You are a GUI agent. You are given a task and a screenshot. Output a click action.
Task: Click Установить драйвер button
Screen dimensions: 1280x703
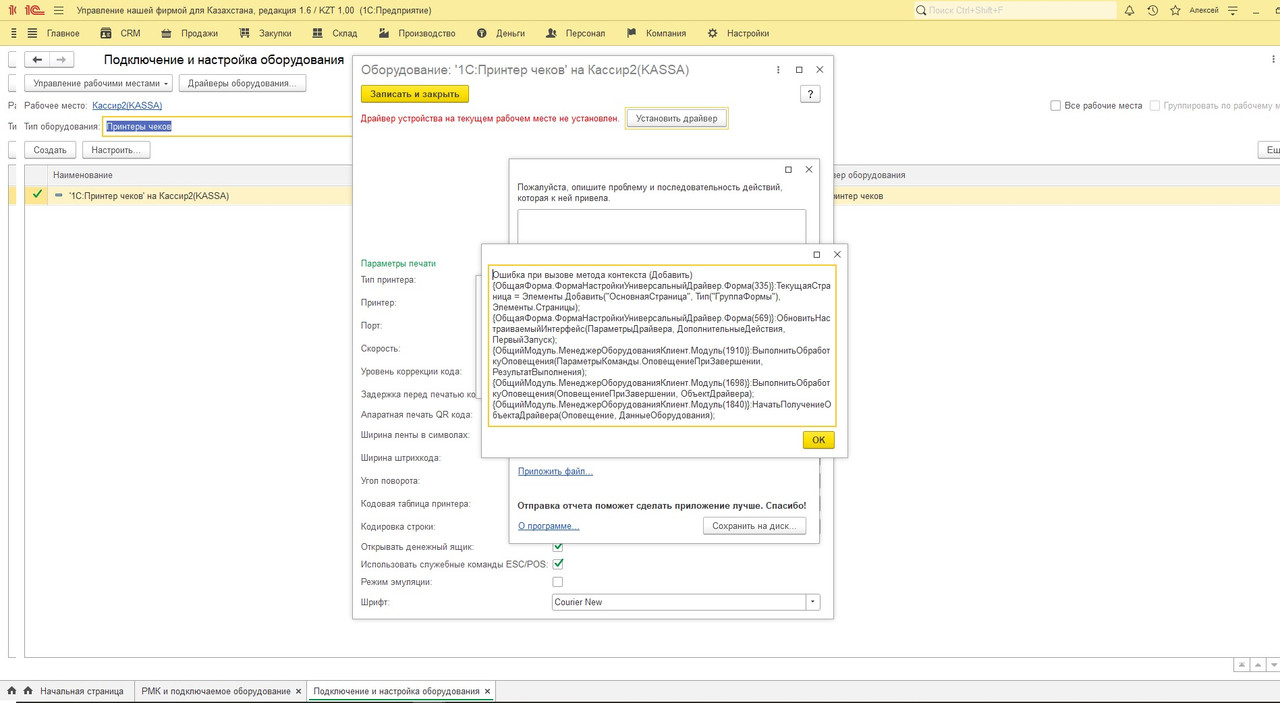tap(677, 118)
